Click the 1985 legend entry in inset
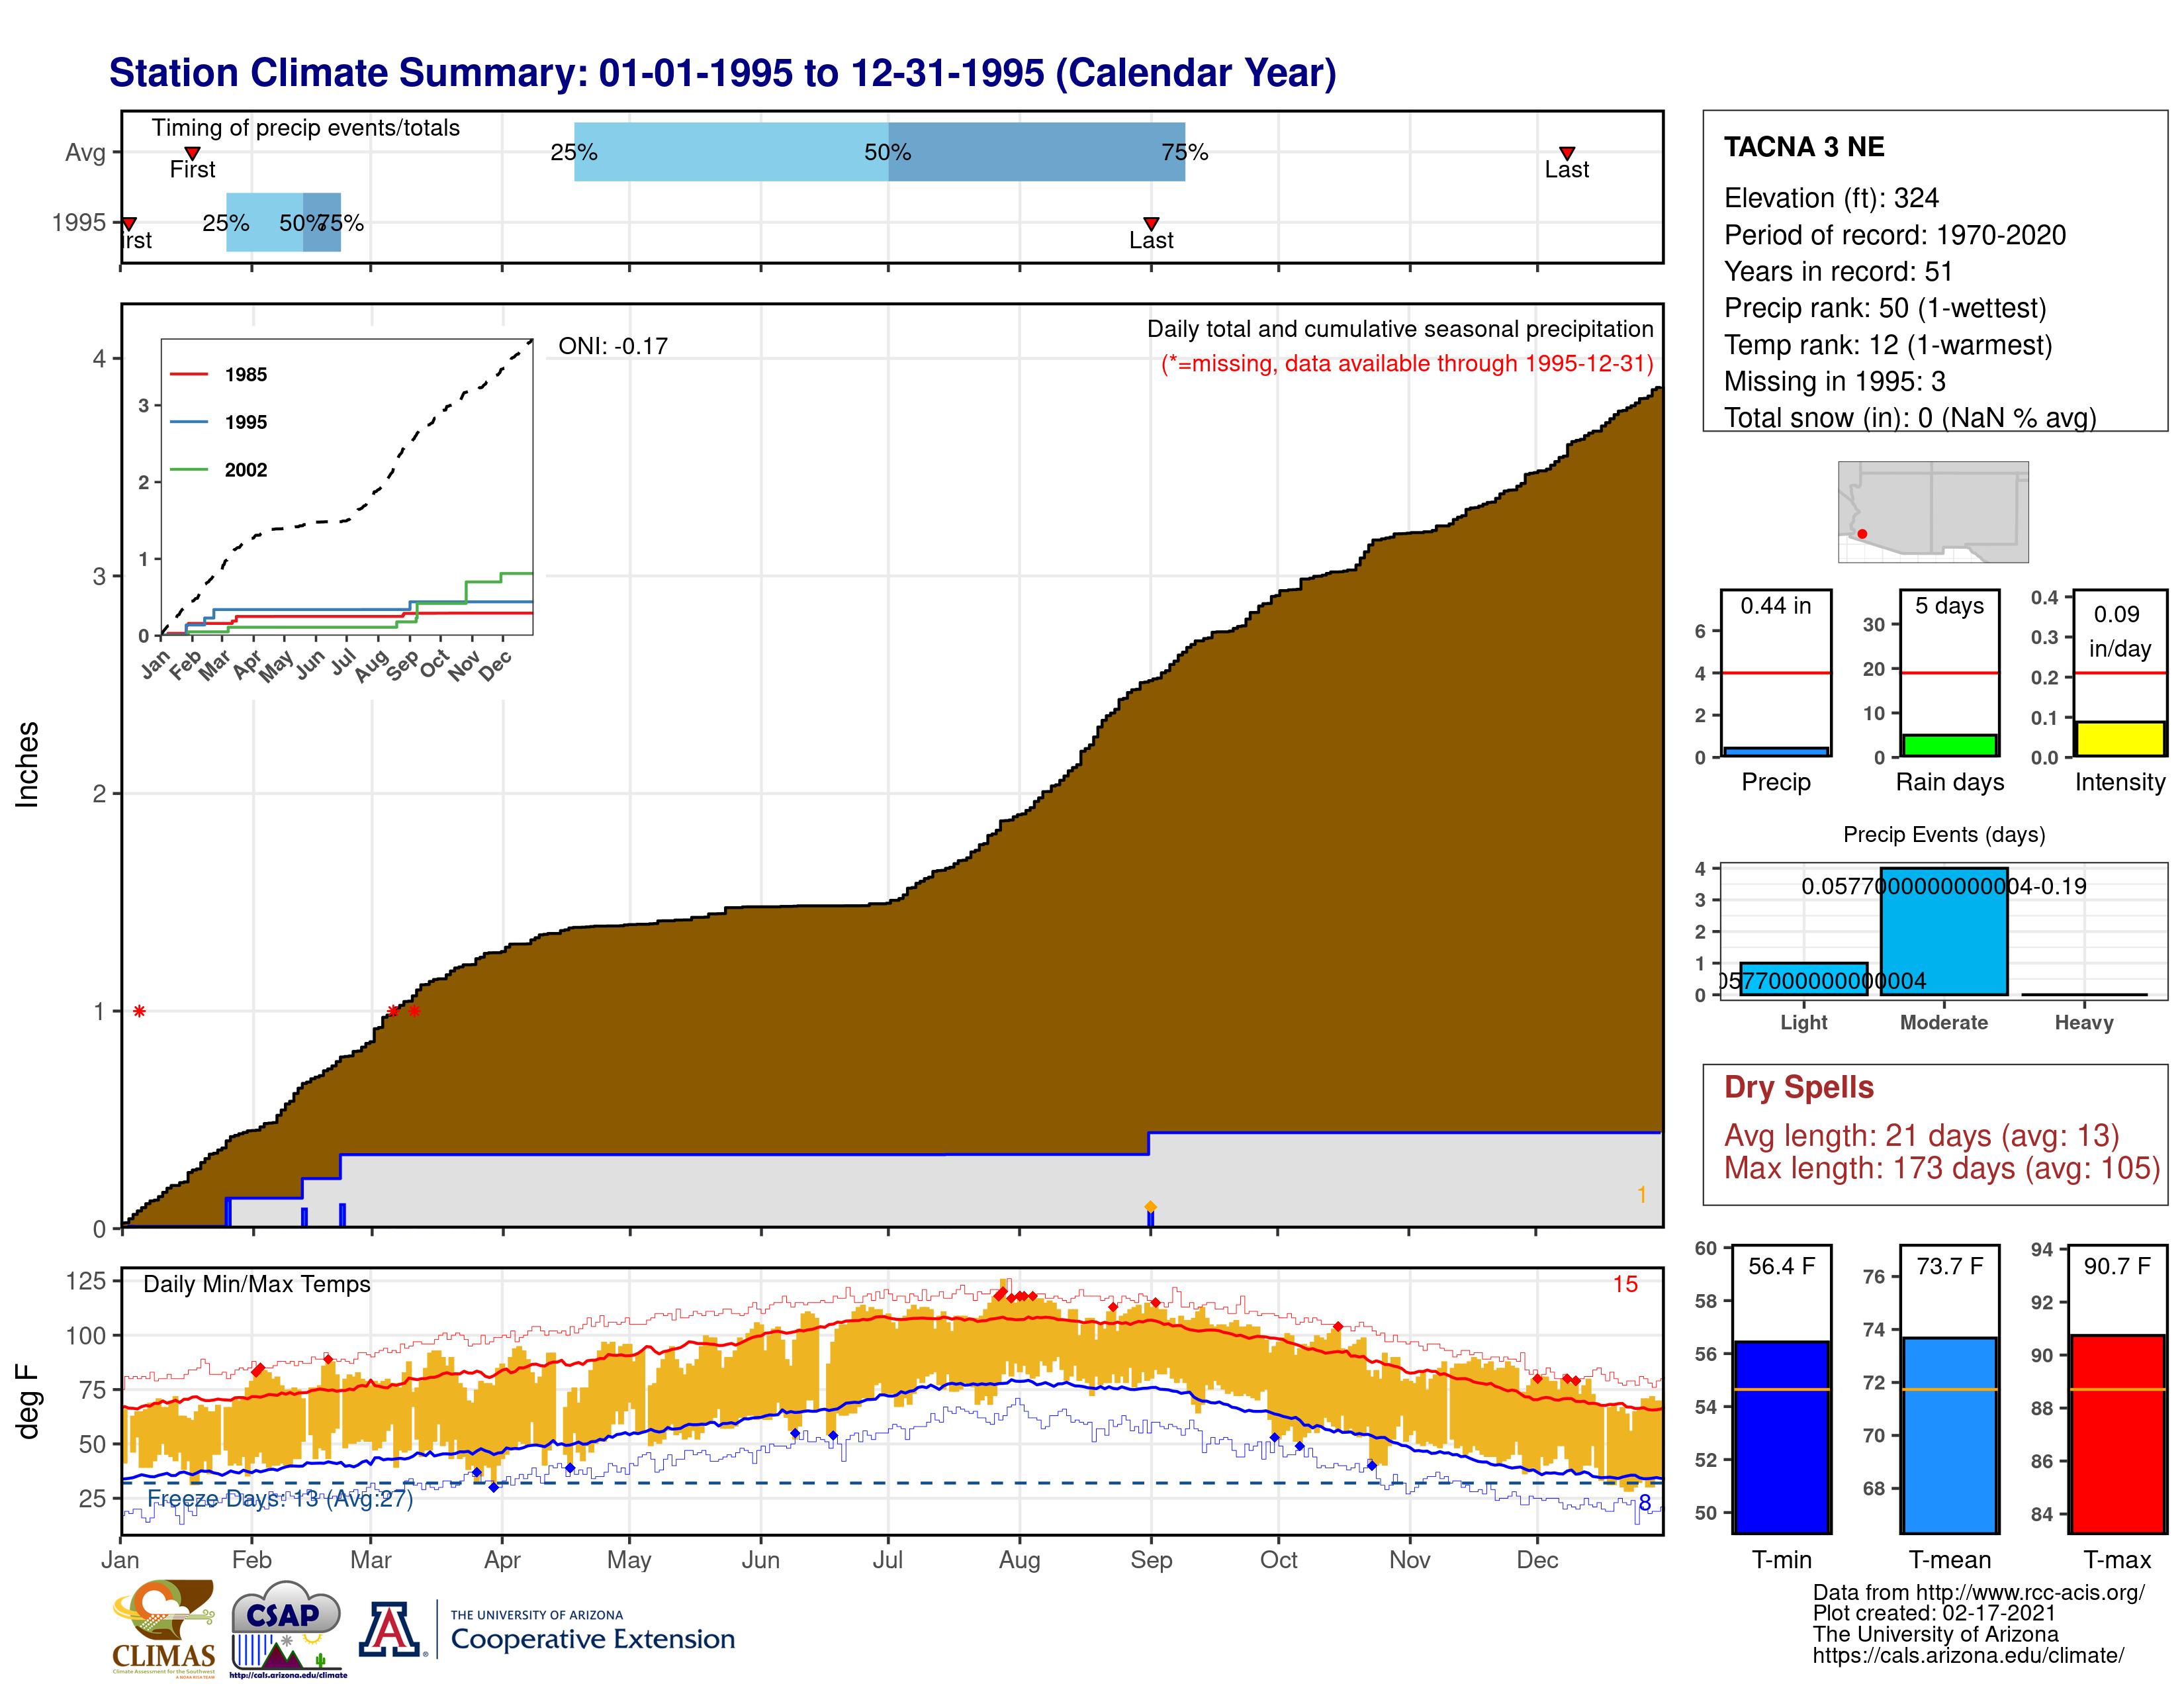The width and height of the screenshot is (2184, 1688). pyautogui.click(x=219, y=374)
